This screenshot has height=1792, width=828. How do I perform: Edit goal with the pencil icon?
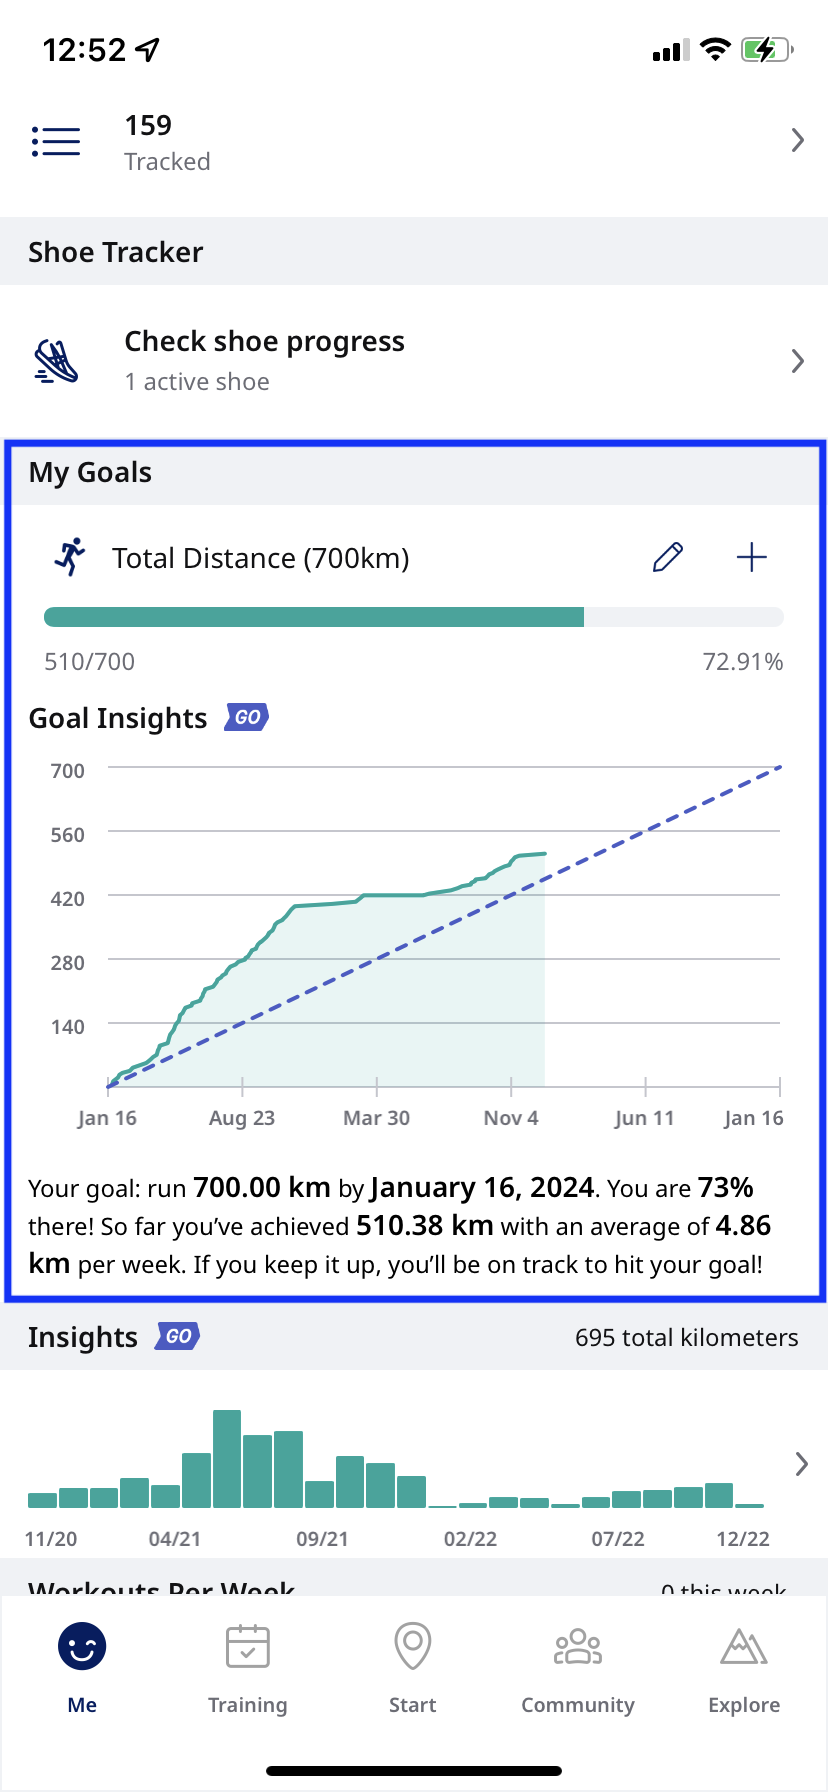tap(667, 557)
